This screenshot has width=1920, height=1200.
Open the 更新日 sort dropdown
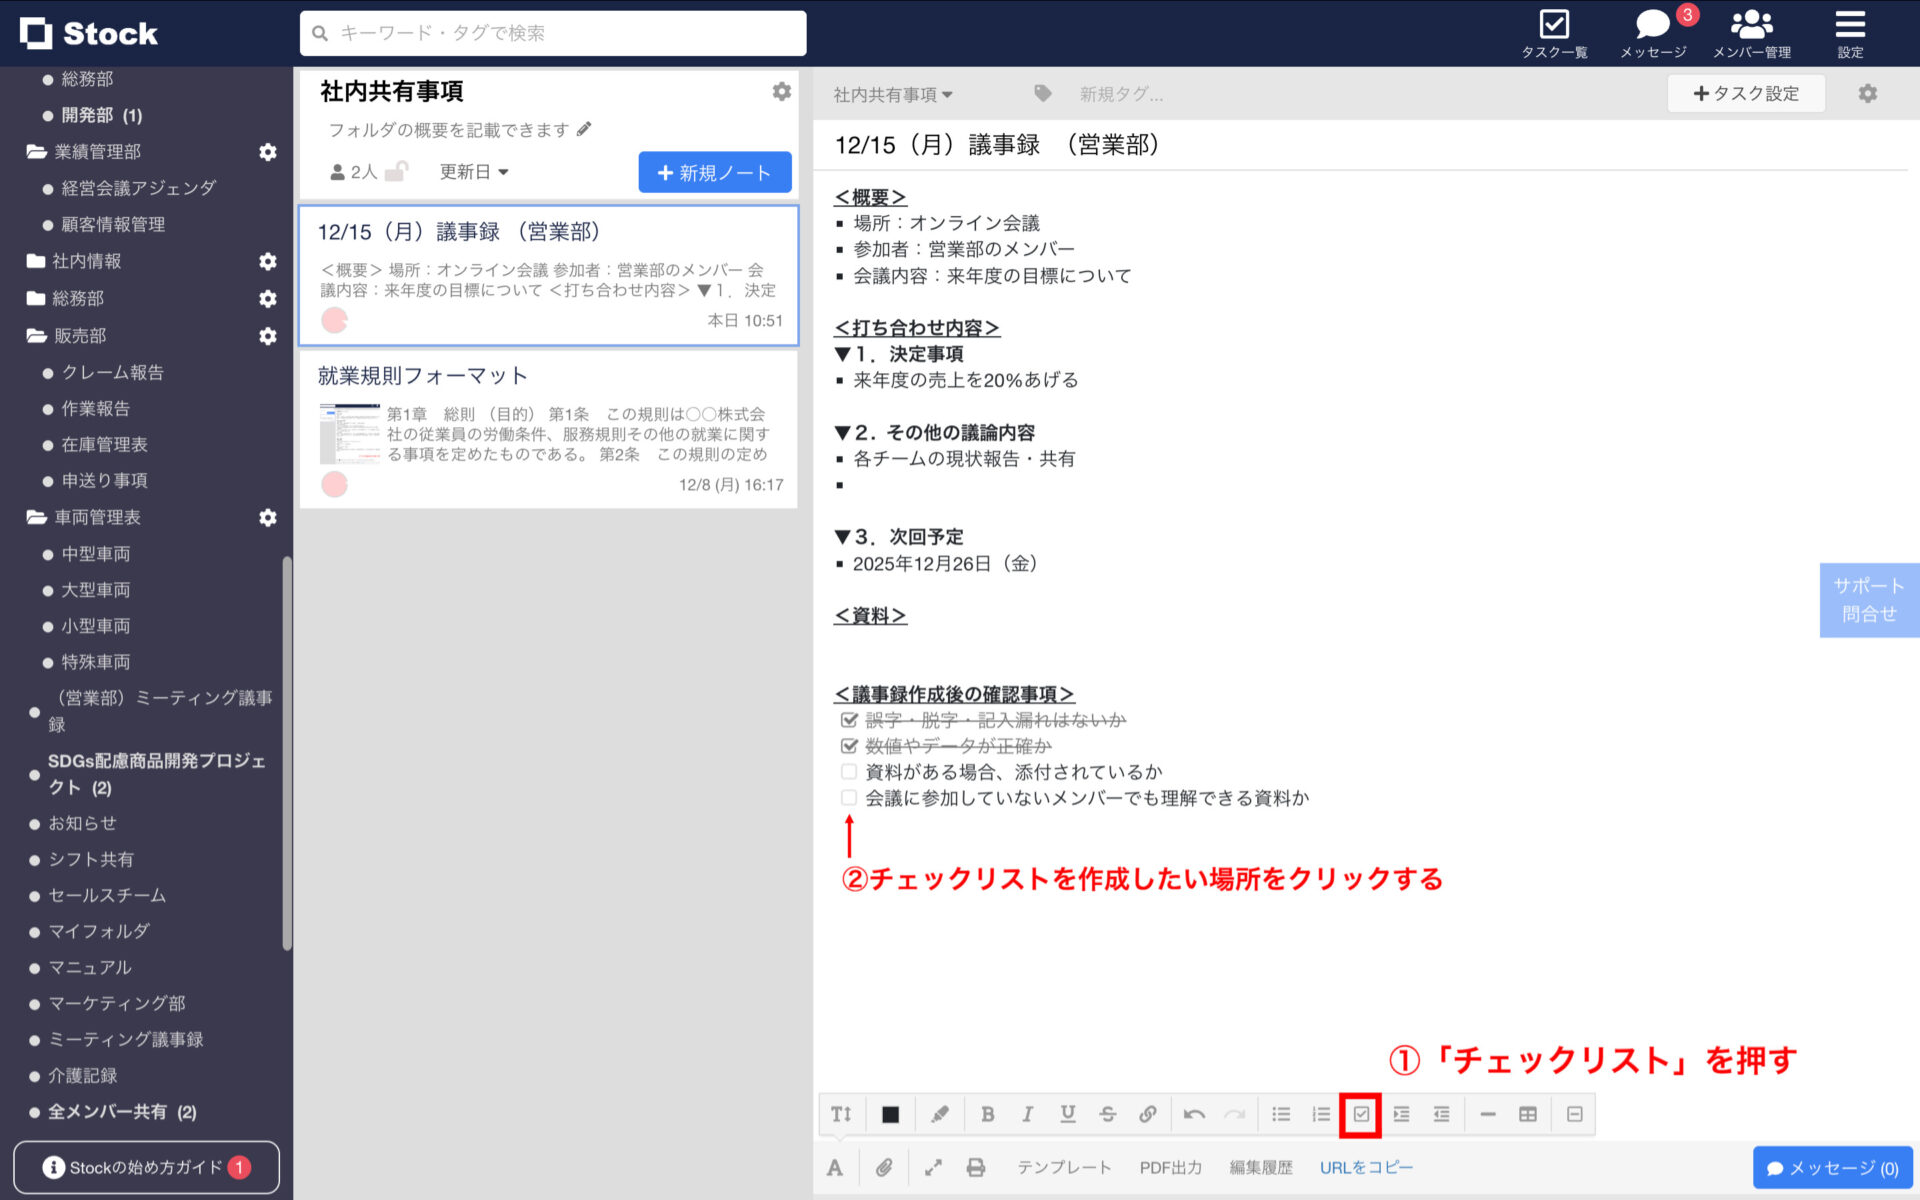coord(473,171)
